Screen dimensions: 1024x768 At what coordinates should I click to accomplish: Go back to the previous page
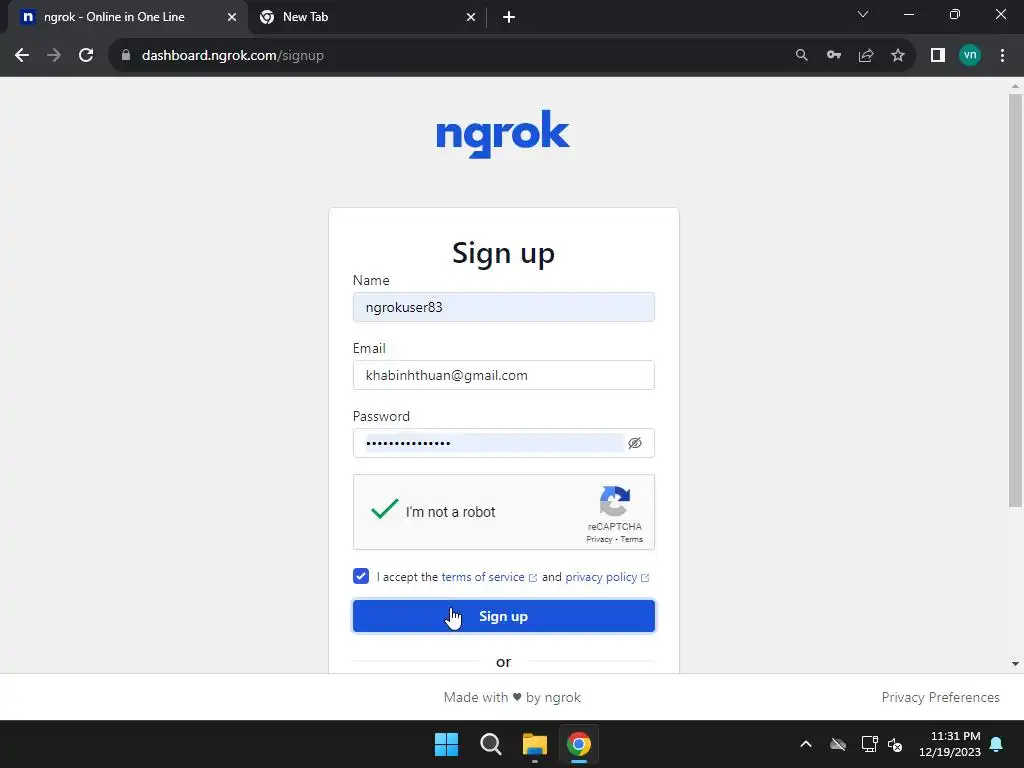(x=22, y=56)
